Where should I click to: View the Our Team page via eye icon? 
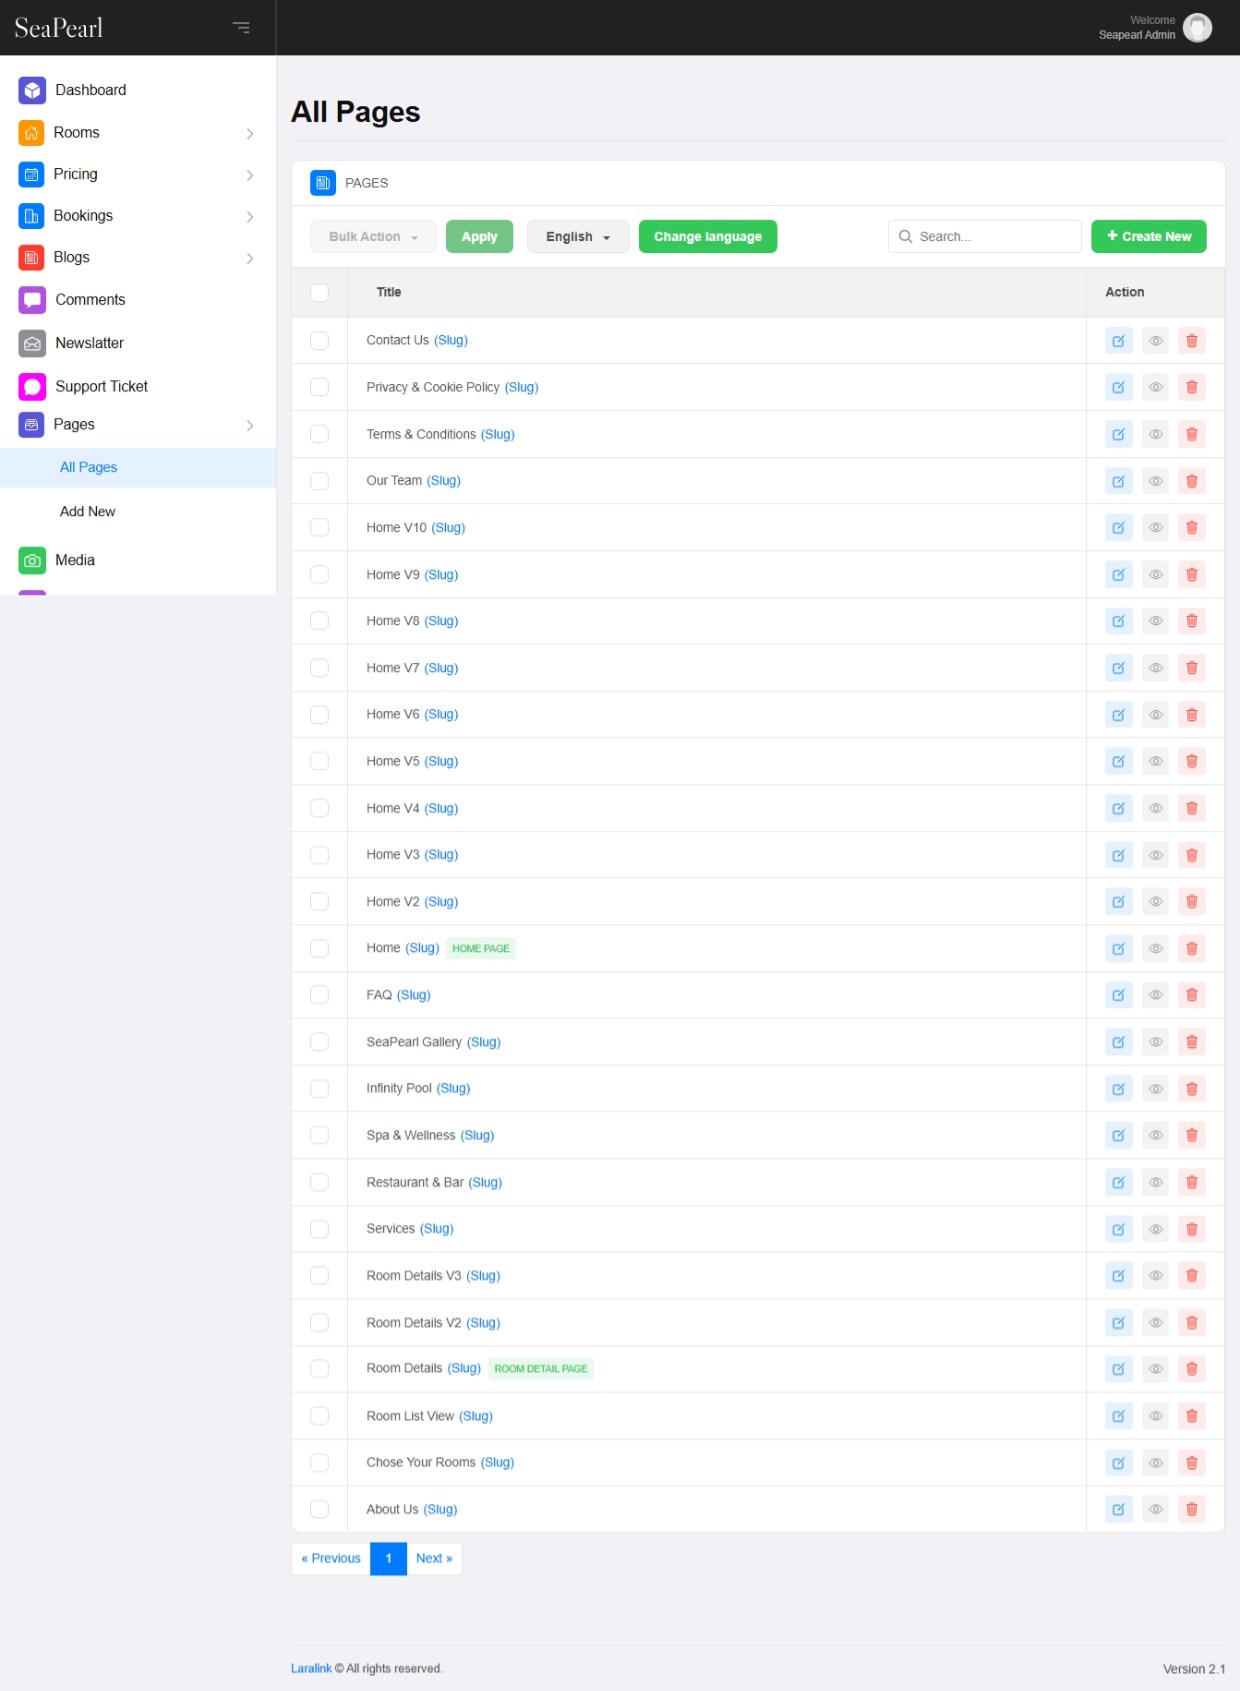pos(1155,481)
